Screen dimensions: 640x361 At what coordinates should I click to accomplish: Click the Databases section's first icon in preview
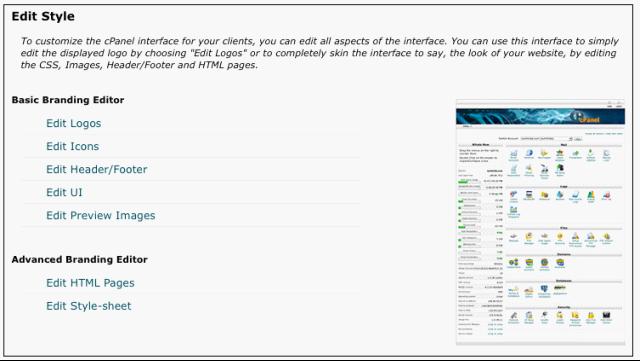(513, 291)
